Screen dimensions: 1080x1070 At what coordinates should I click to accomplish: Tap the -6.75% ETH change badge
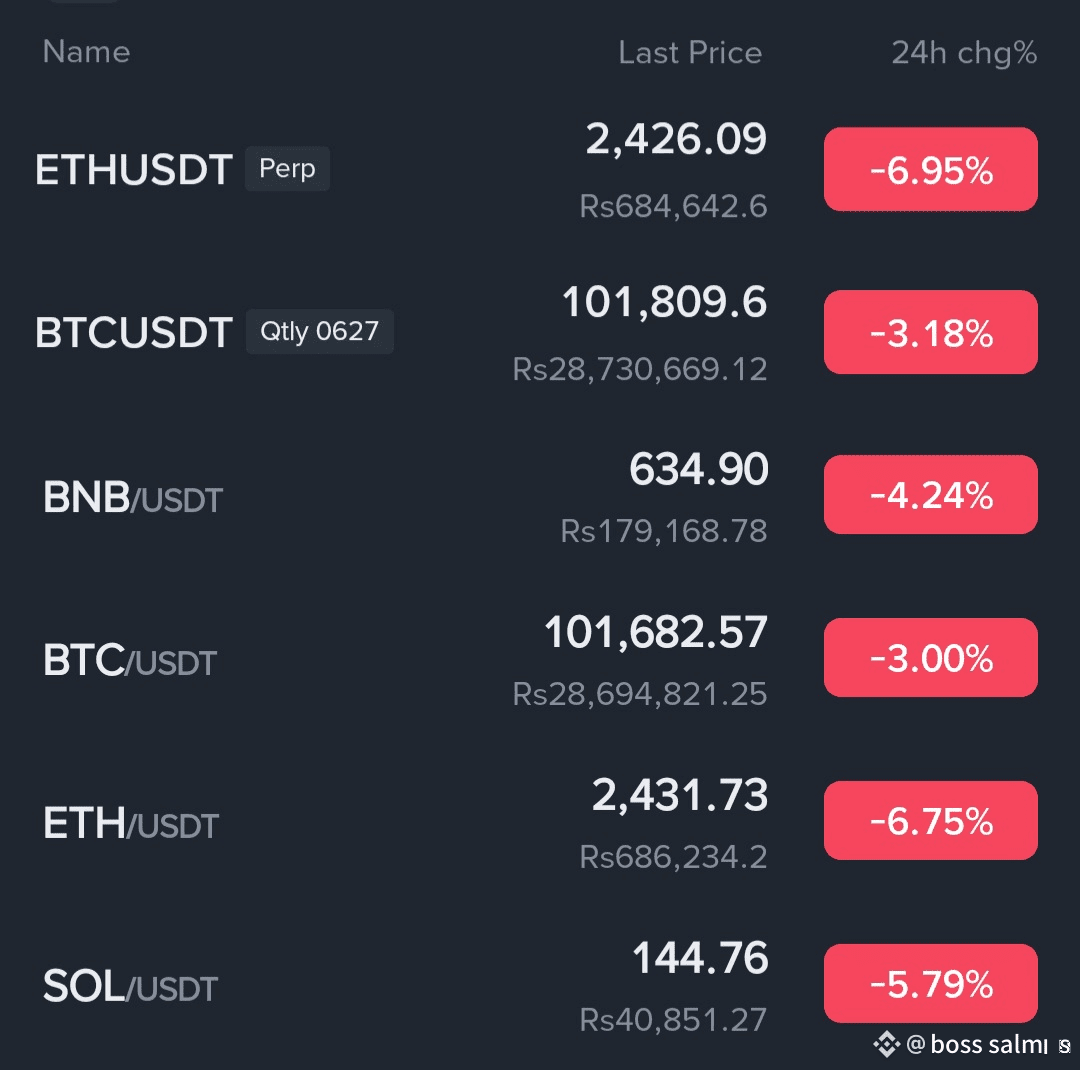(x=930, y=821)
